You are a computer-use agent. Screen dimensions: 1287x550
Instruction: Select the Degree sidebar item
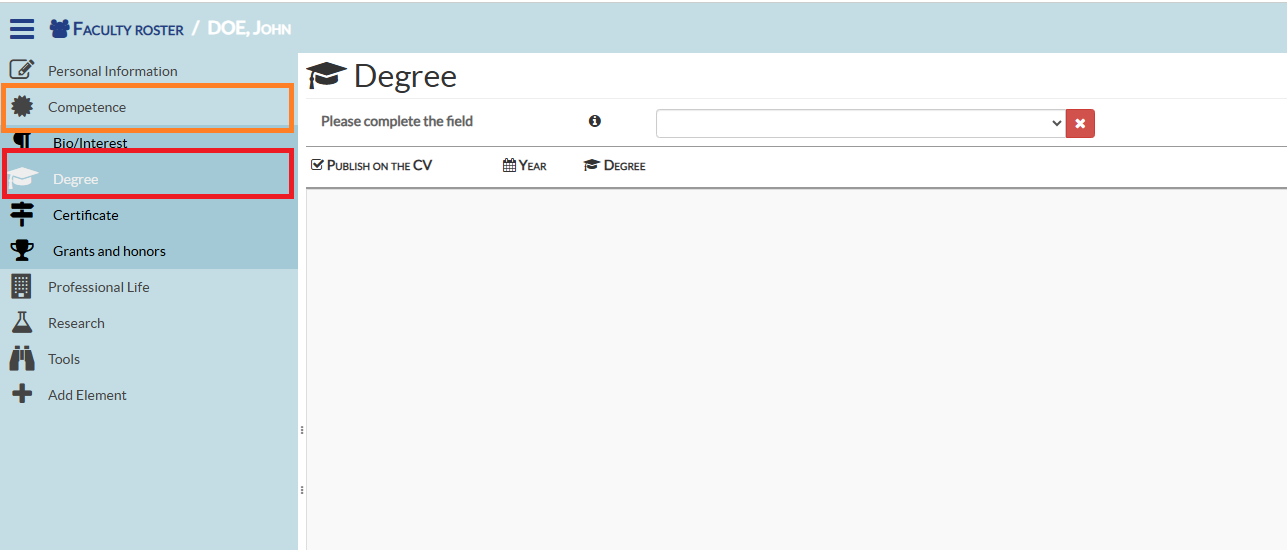click(76, 179)
